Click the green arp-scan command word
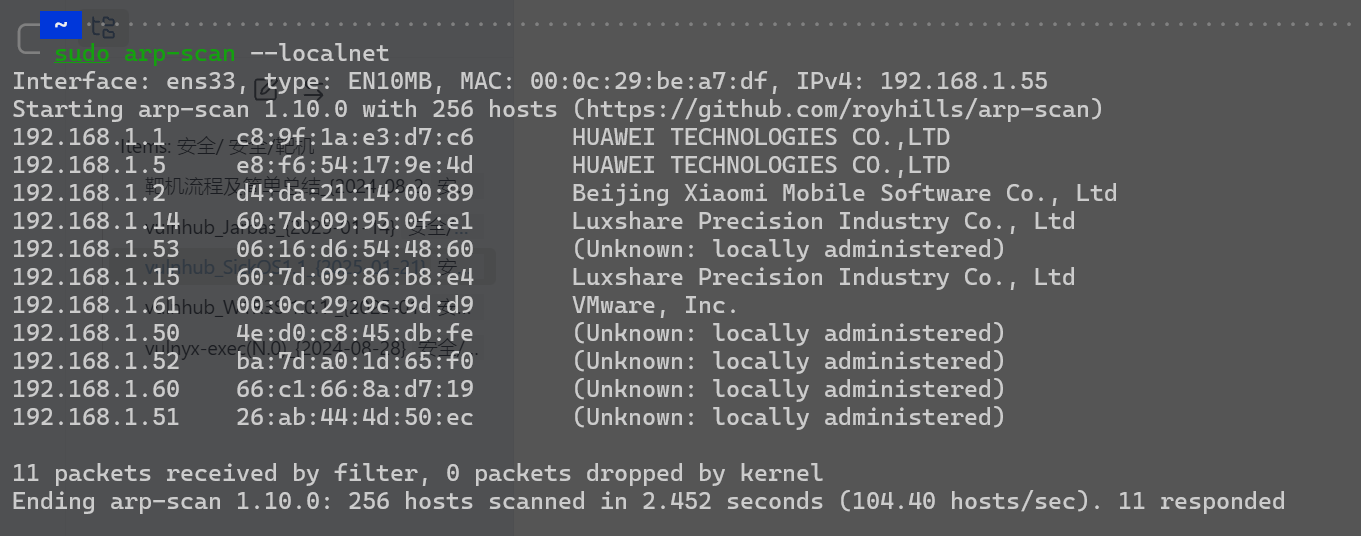The width and height of the screenshot is (1361, 536). point(180,53)
